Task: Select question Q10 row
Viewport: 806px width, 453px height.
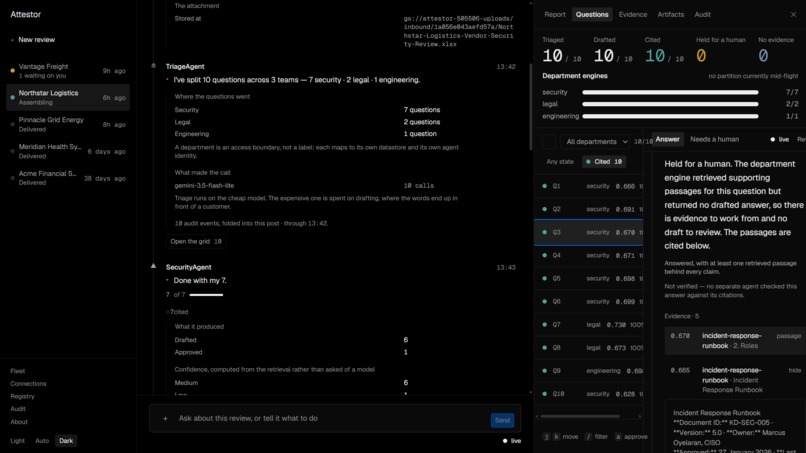Action: coord(589,394)
